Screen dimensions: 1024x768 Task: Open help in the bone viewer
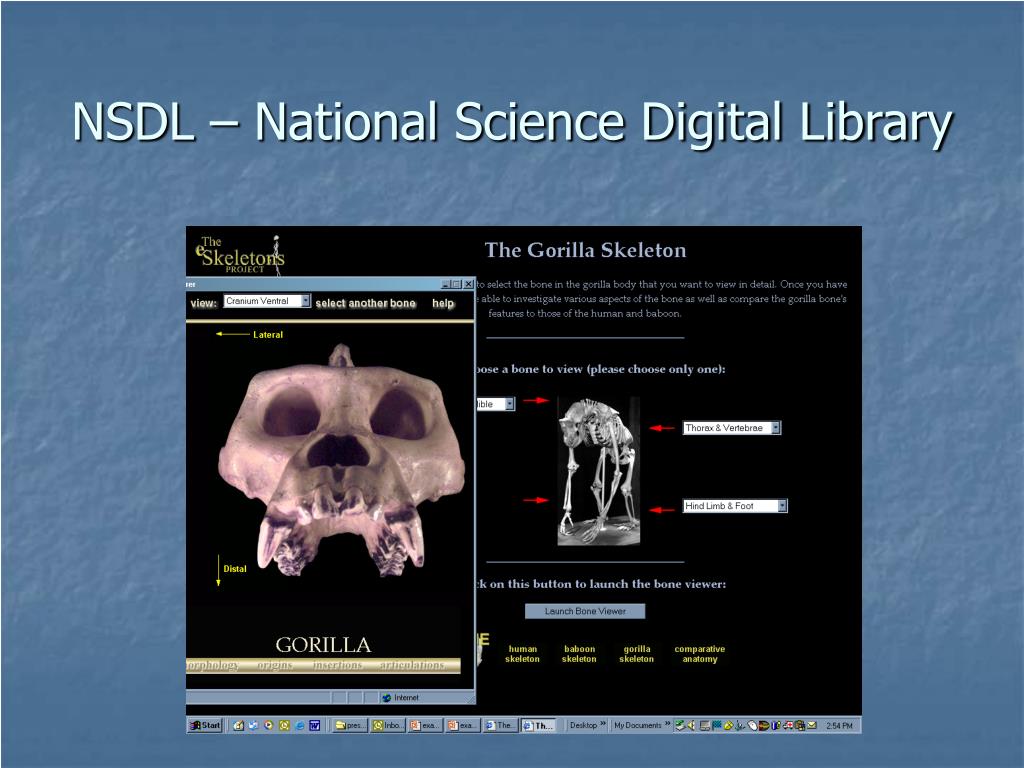443,303
